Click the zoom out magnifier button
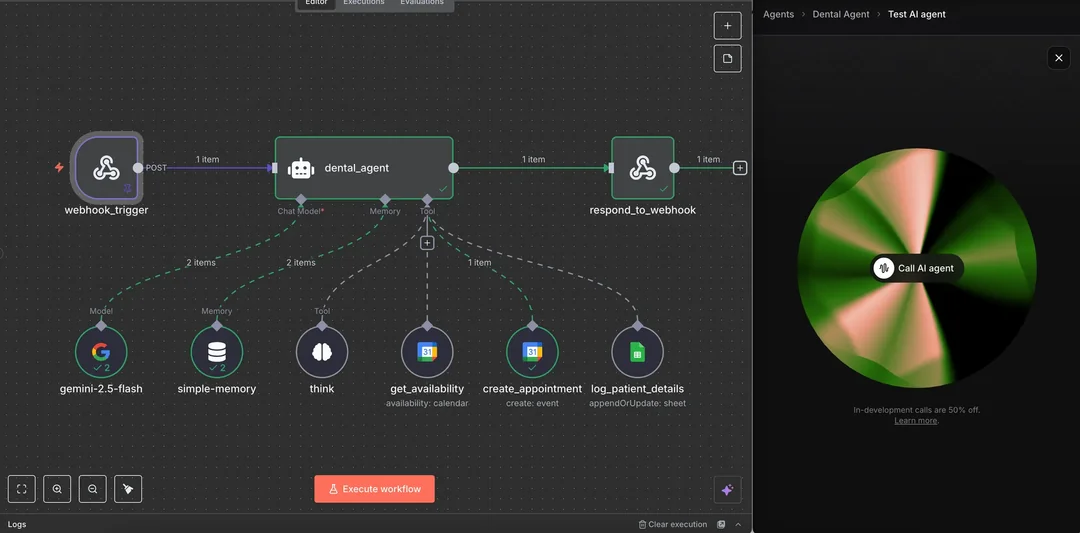 tap(93, 489)
